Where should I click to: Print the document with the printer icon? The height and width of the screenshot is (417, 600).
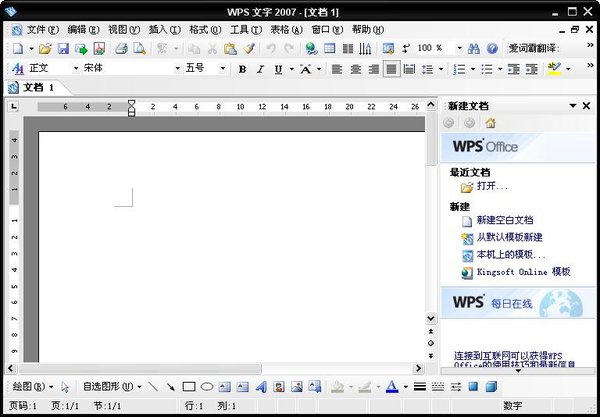(x=122, y=49)
